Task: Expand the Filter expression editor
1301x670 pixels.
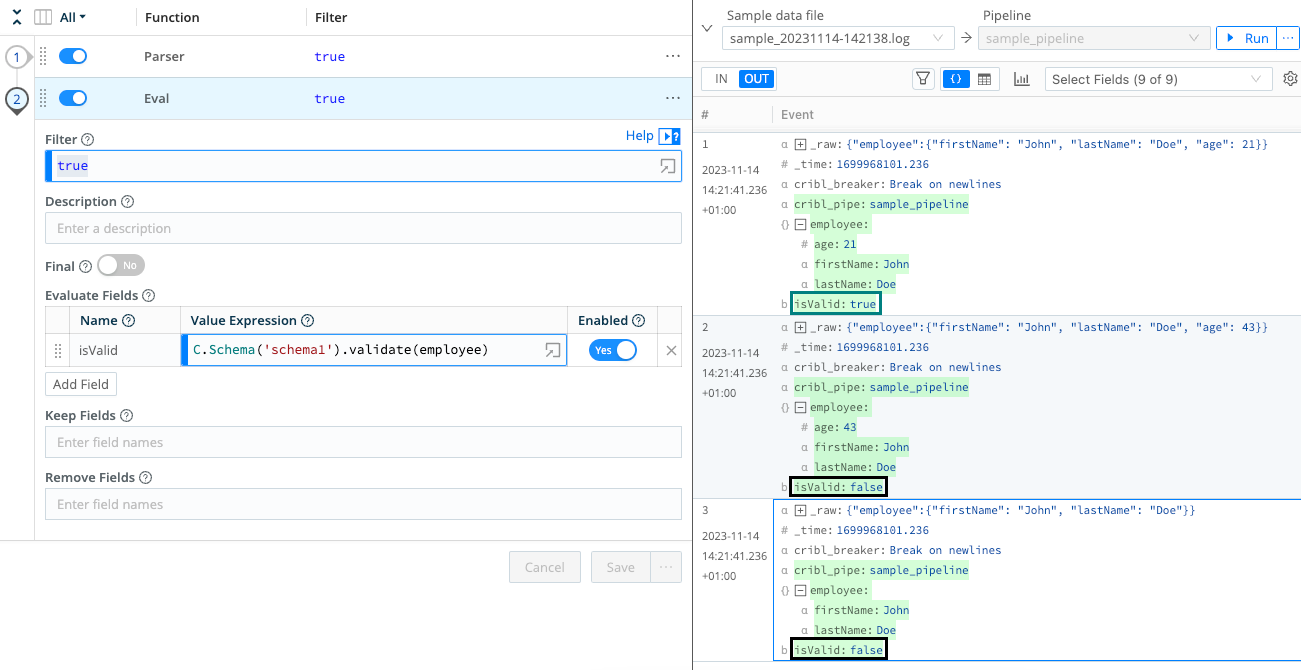Action: coord(668,167)
